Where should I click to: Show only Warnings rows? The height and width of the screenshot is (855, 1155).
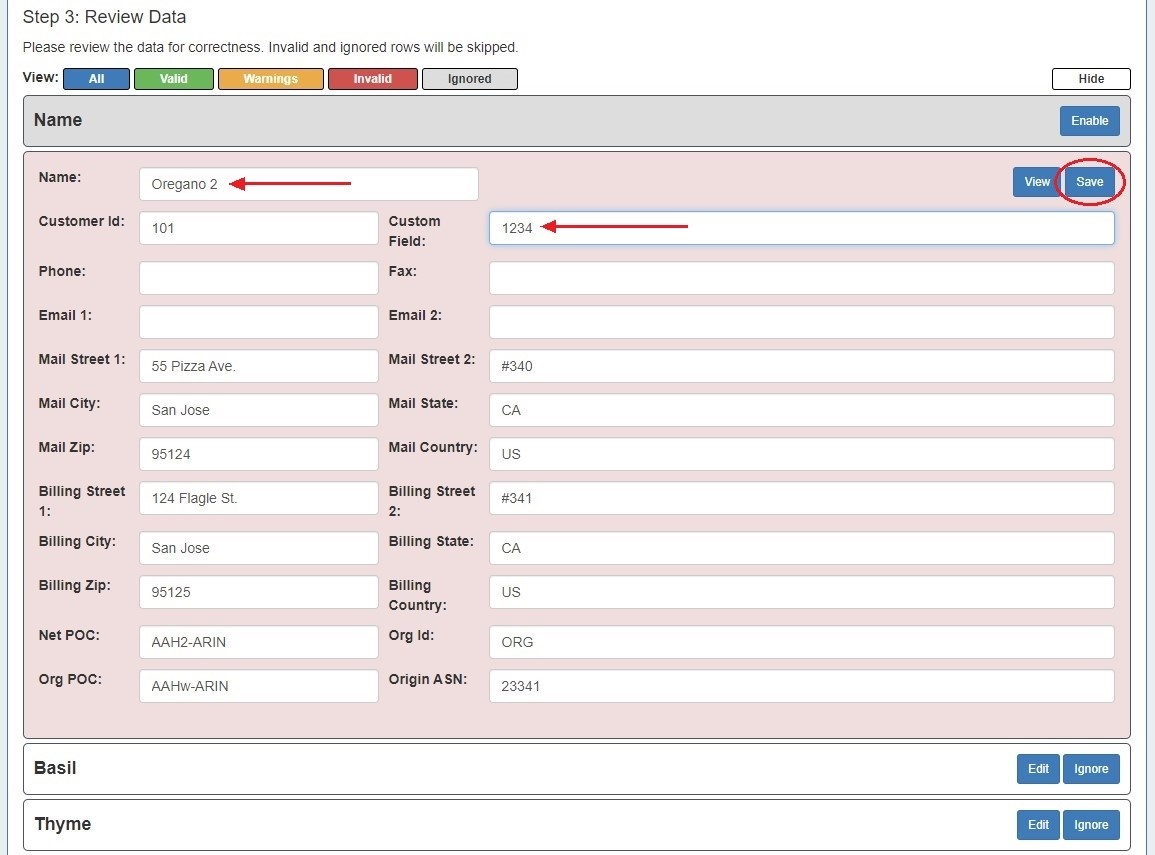(270, 79)
